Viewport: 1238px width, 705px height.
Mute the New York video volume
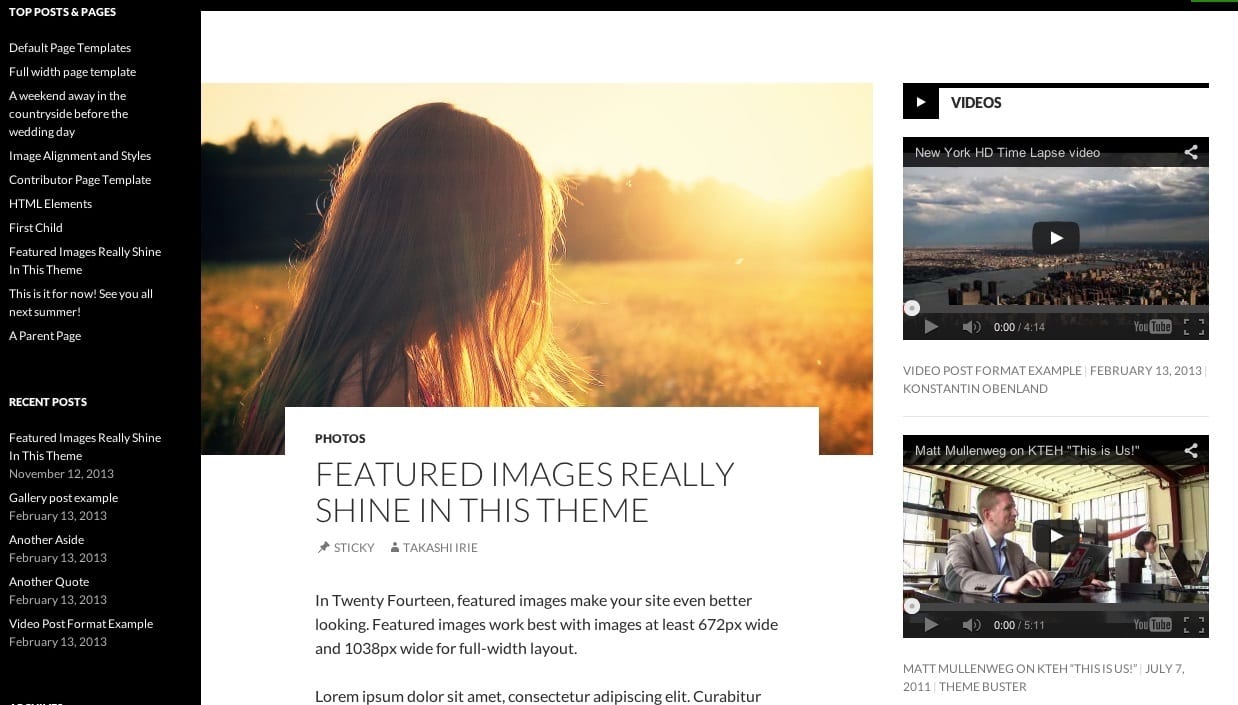pyautogui.click(x=971, y=327)
